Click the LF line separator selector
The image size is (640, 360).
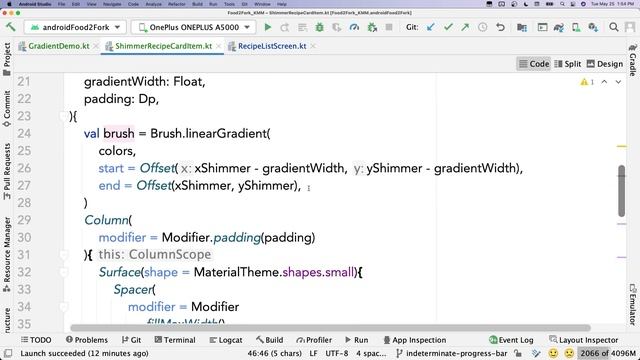pos(313,353)
